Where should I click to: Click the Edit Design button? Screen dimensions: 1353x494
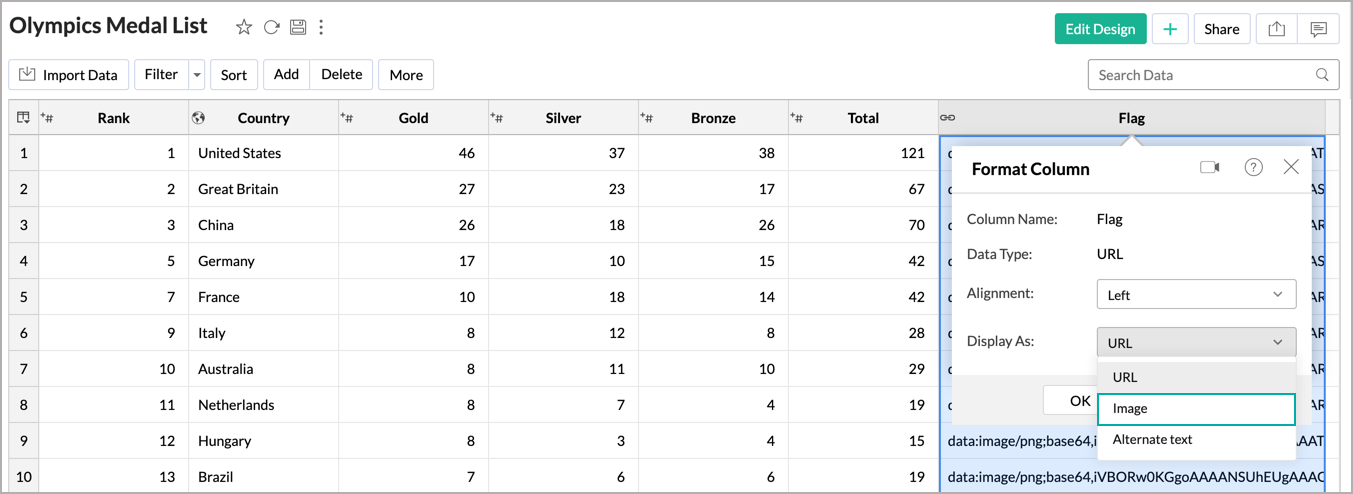point(1100,29)
